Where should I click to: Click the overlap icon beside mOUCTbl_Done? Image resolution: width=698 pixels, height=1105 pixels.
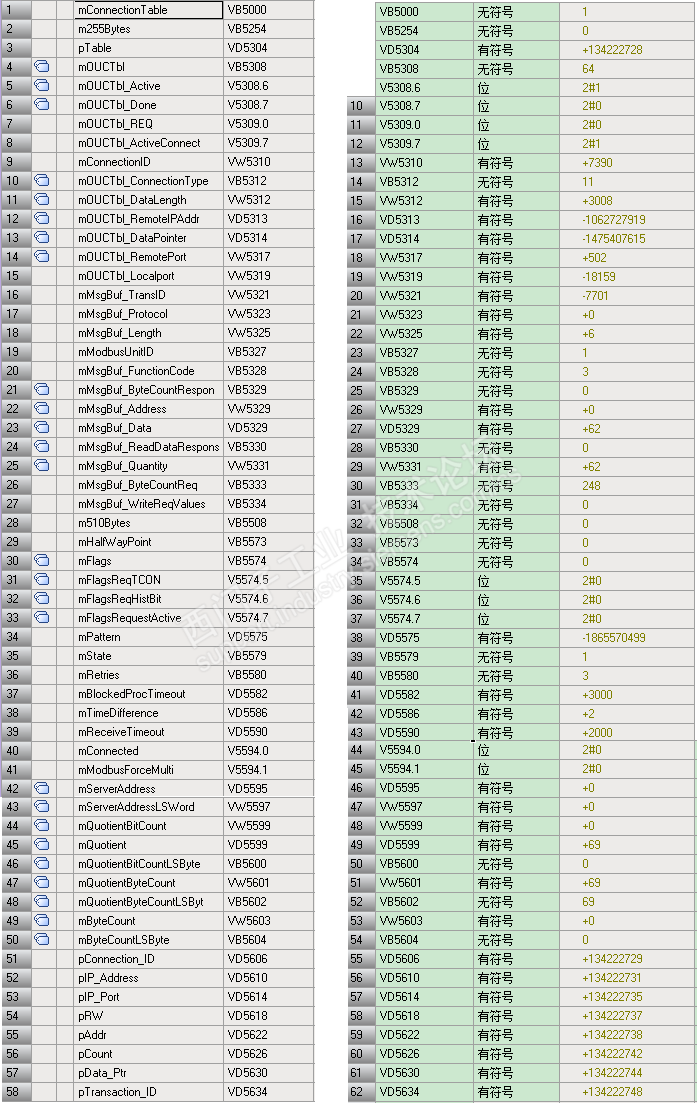tap(42, 105)
